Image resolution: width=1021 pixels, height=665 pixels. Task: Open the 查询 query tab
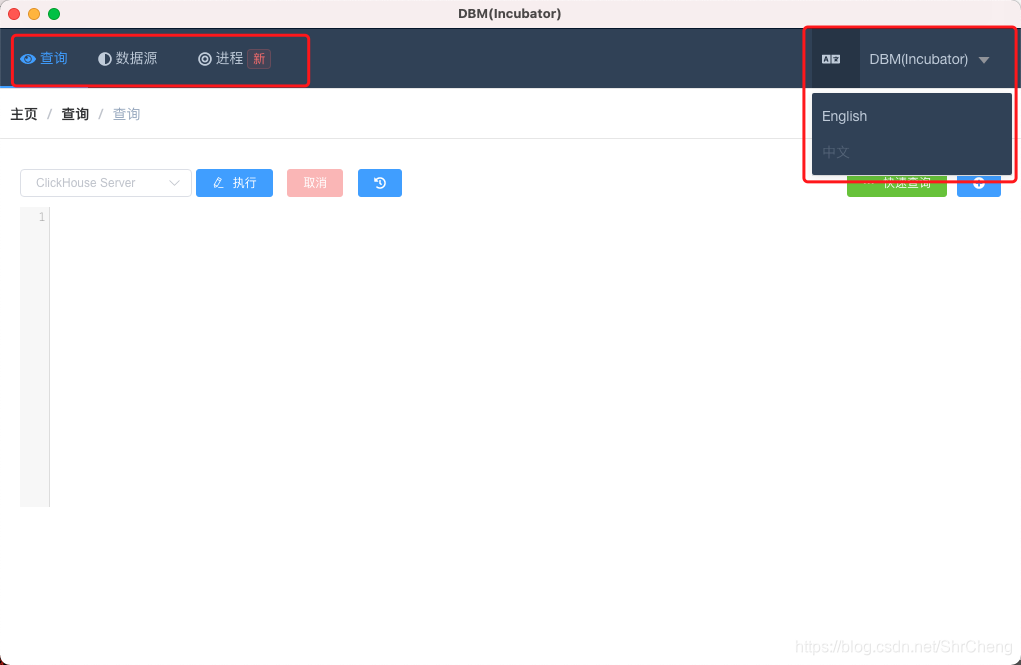tap(44, 59)
